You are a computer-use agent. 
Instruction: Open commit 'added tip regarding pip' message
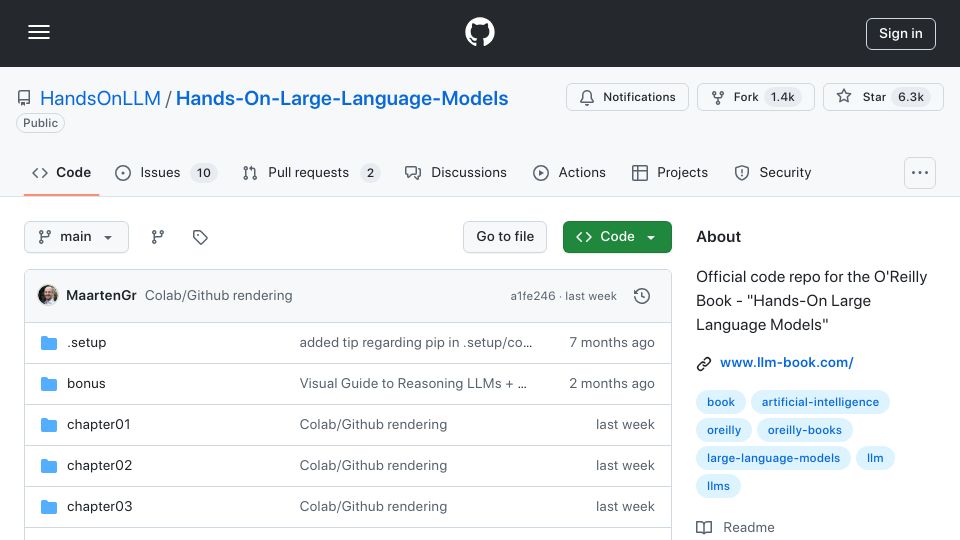tap(416, 343)
